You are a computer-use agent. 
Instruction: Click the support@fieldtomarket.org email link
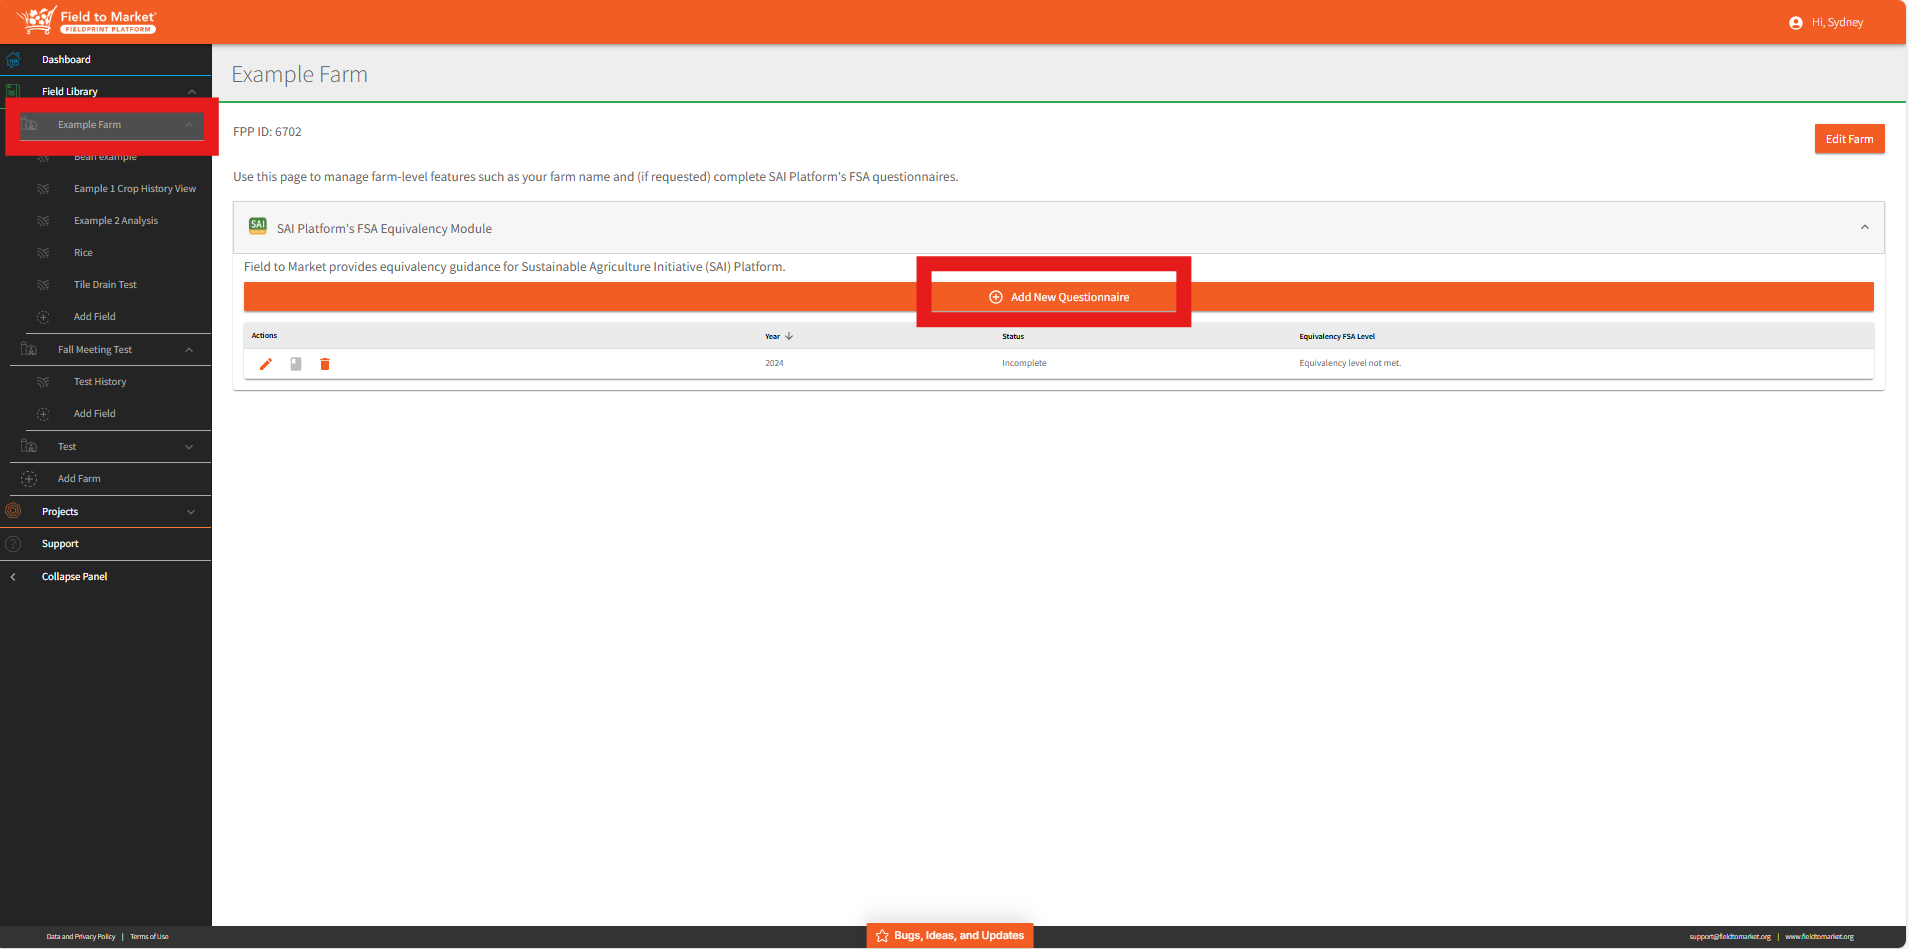click(1730, 937)
